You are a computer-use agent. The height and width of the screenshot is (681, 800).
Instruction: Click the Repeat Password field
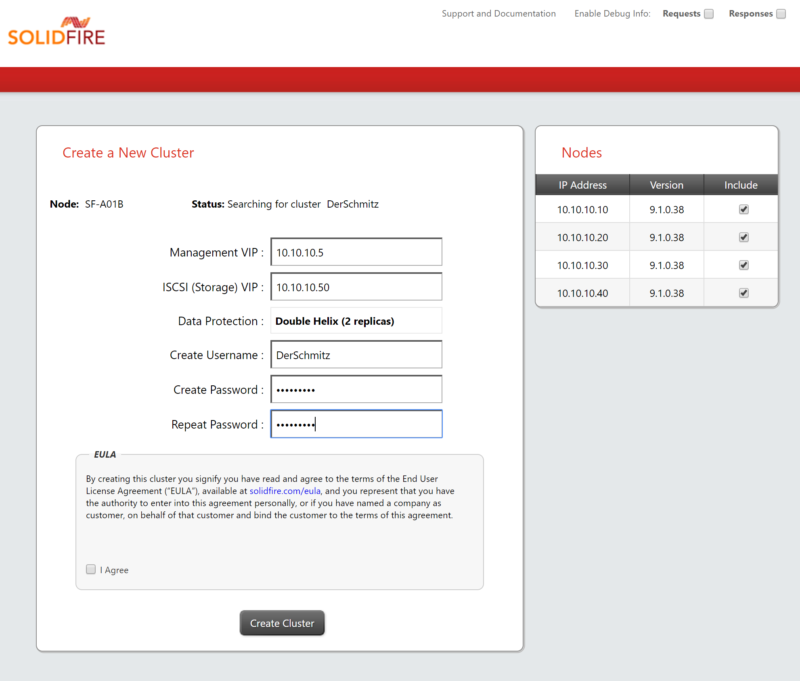point(356,423)
